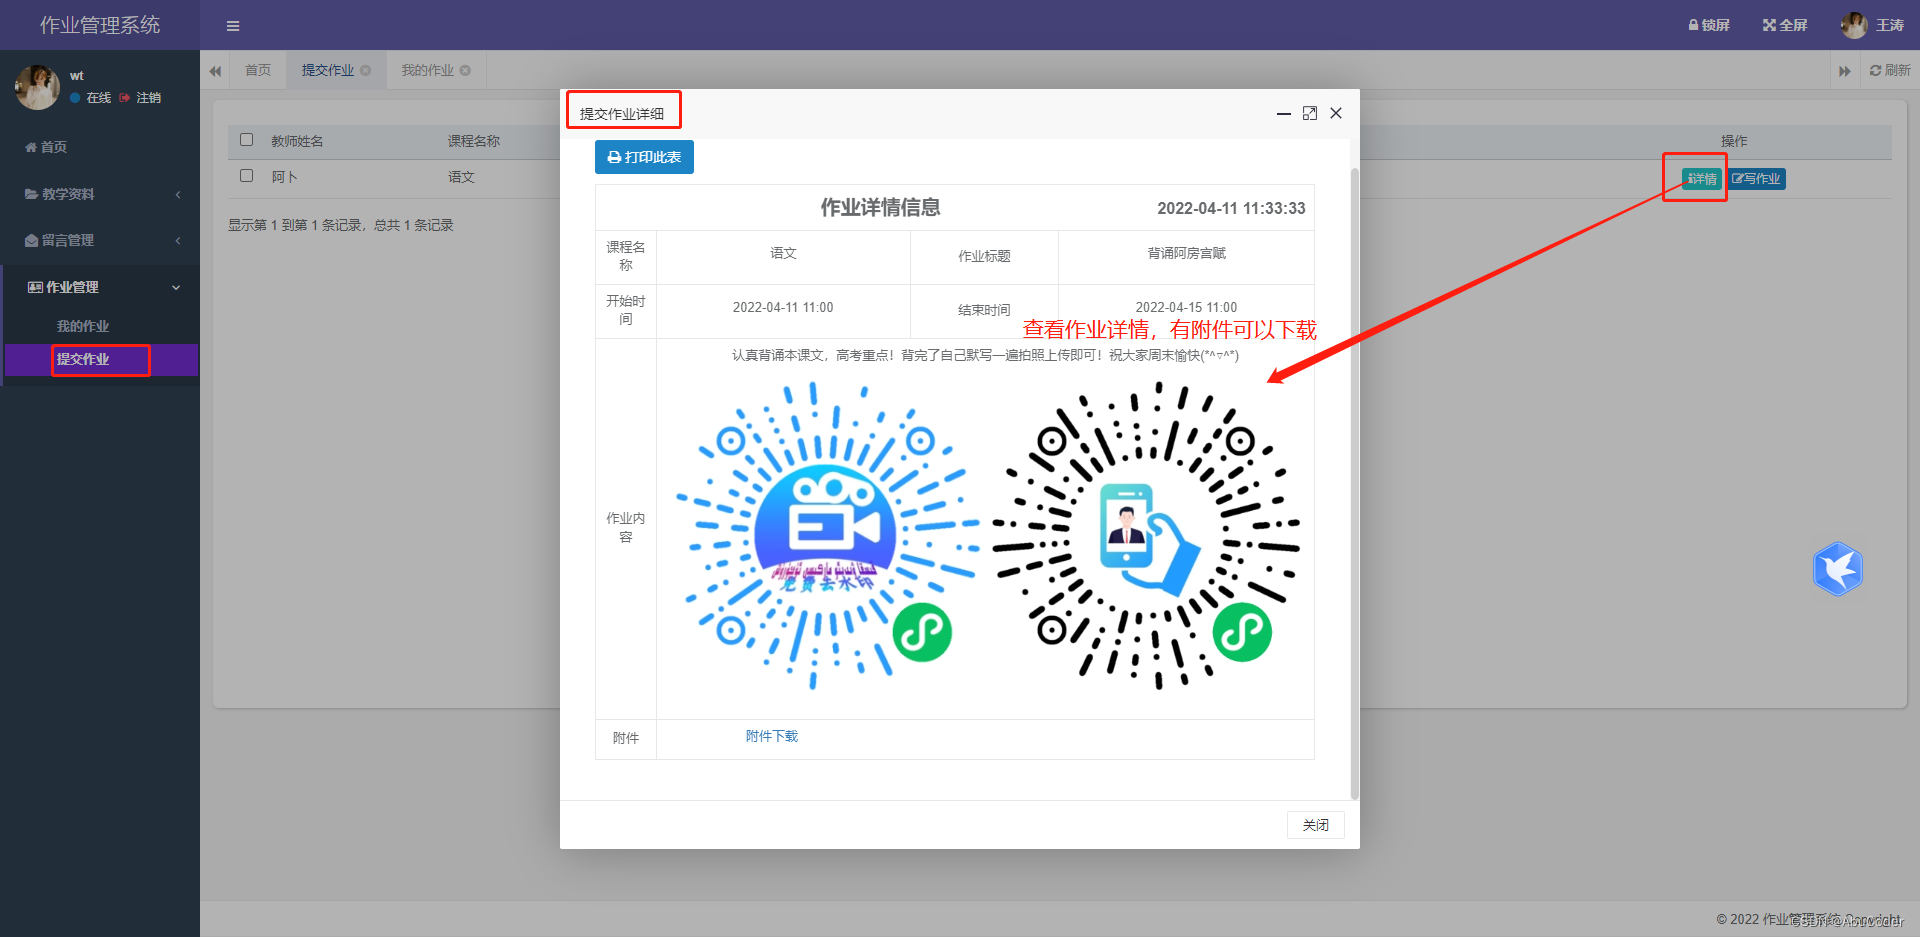Image resolution: width=1920 pixels, height=937 pixels.
Task: Click the 附件下载 attachment link
Action: [772, 736]
